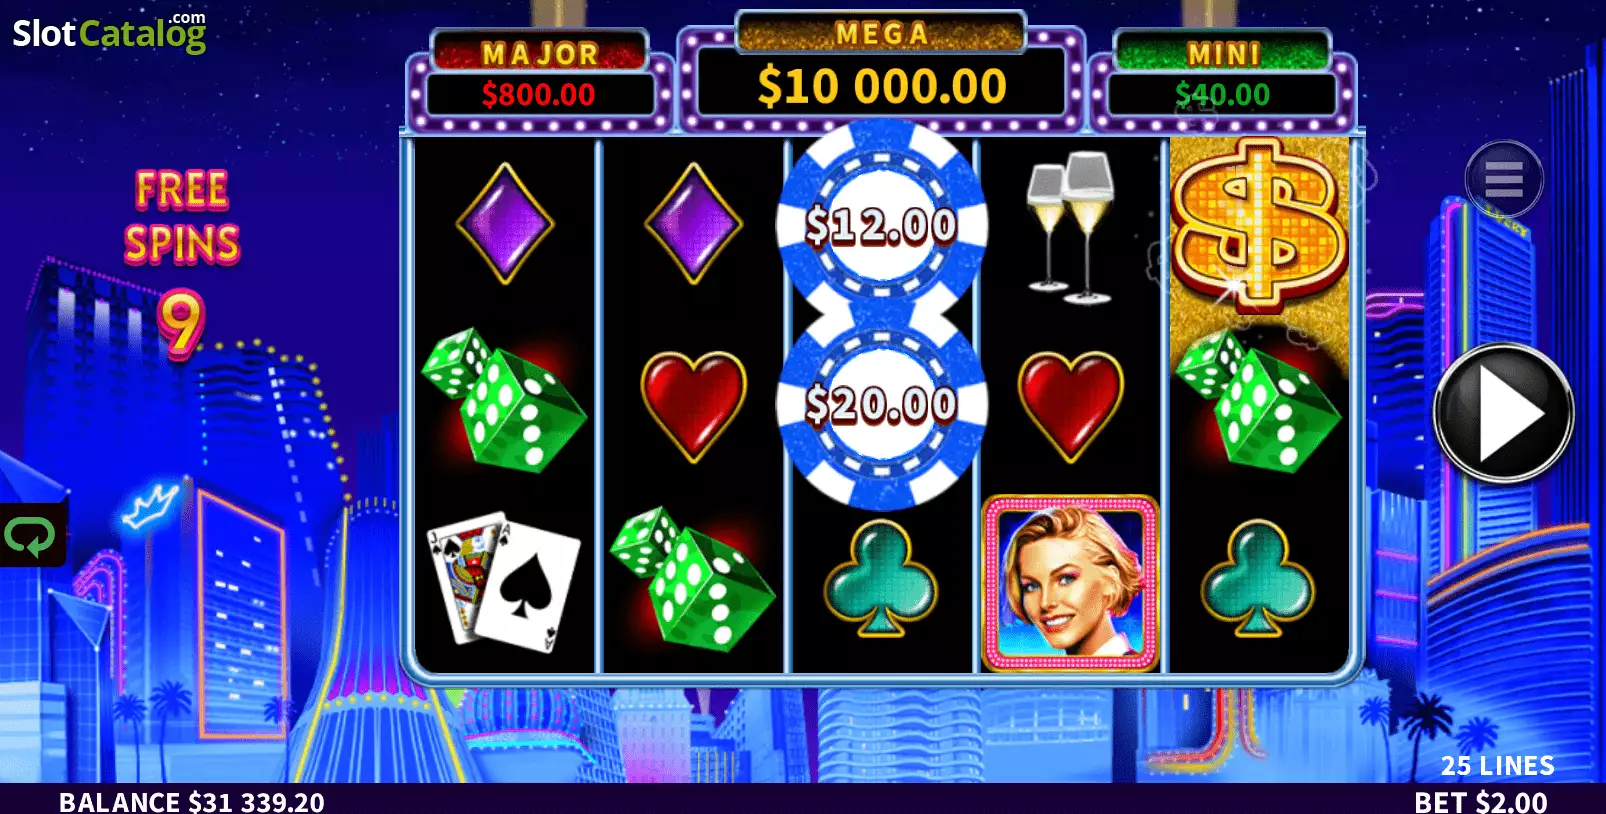Click the MEGA $10 000.00 jackpot display

(x=881, y=71)
